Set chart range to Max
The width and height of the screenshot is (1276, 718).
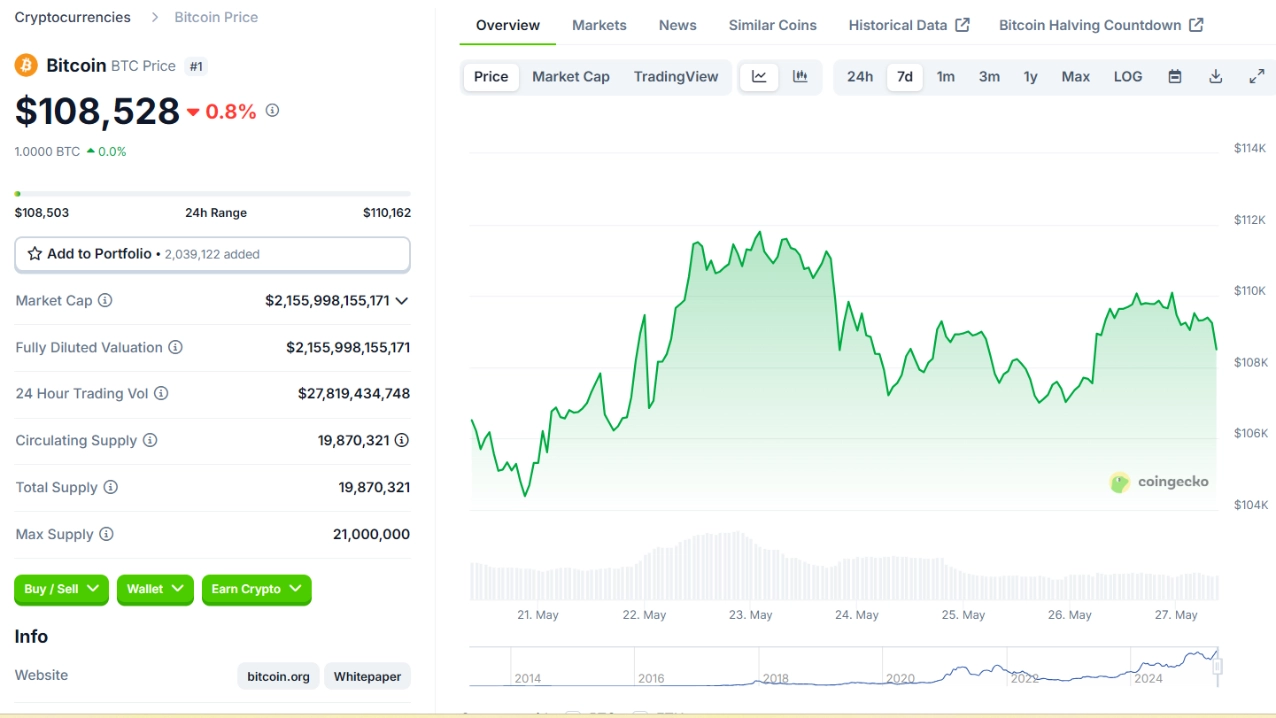[1076, 77]
